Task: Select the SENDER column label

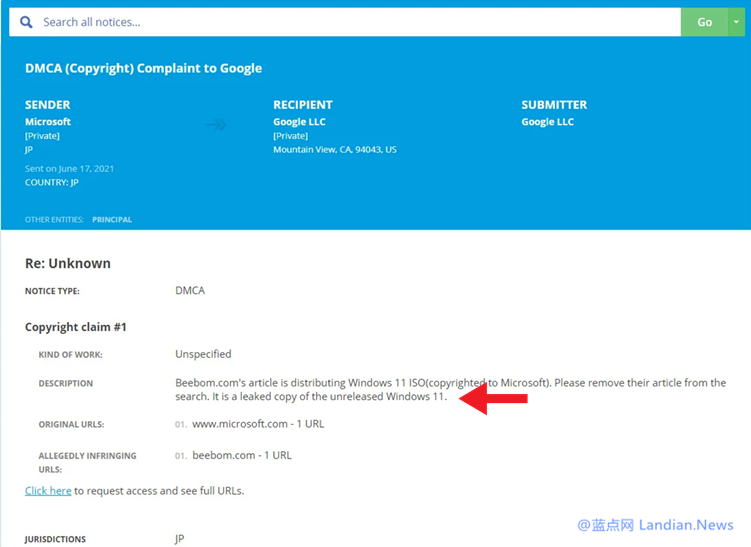Action: pyautogui.click(x=47, y=105)
